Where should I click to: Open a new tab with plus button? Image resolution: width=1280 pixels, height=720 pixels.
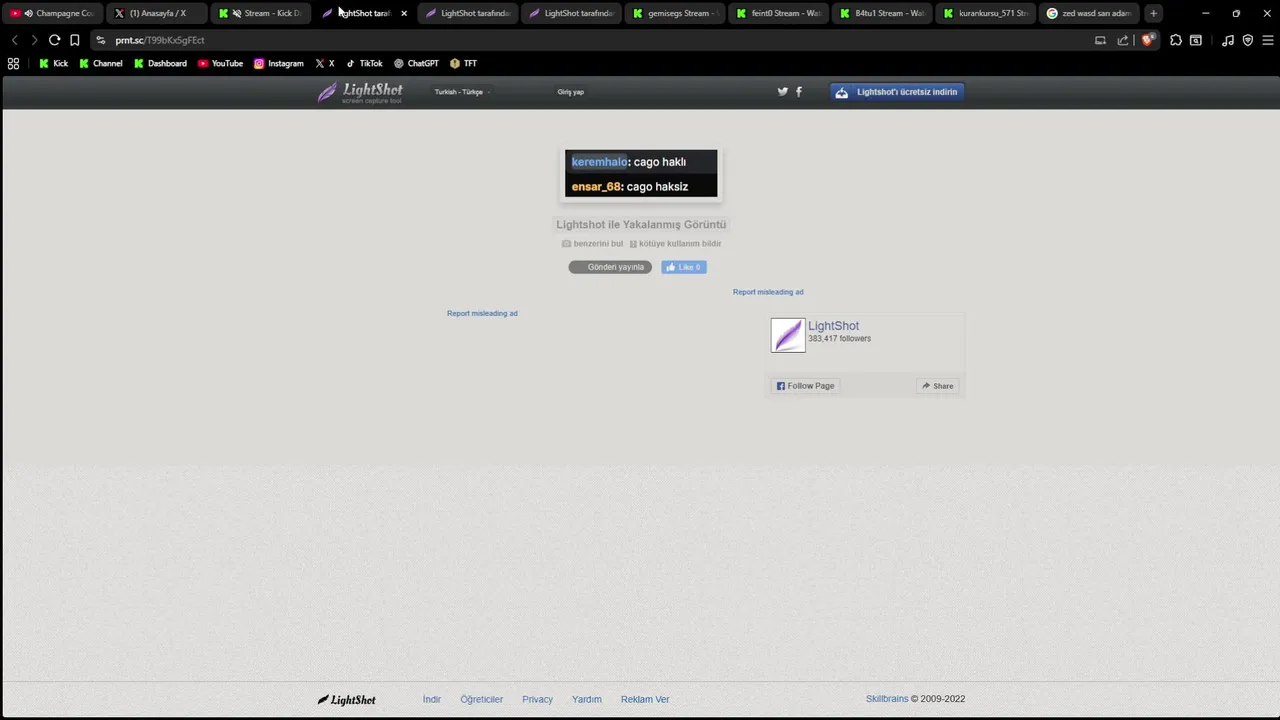(x=1153, y=13)
